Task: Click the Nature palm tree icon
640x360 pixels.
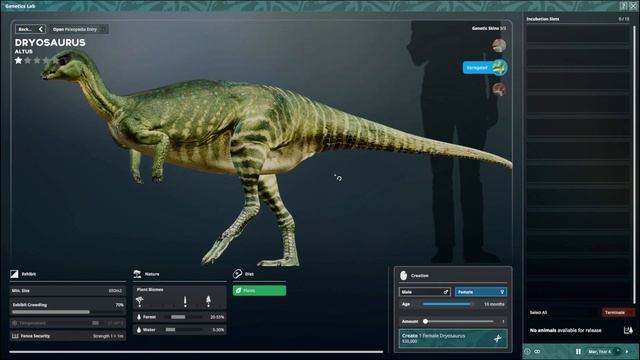Action: tap(137, 274)
